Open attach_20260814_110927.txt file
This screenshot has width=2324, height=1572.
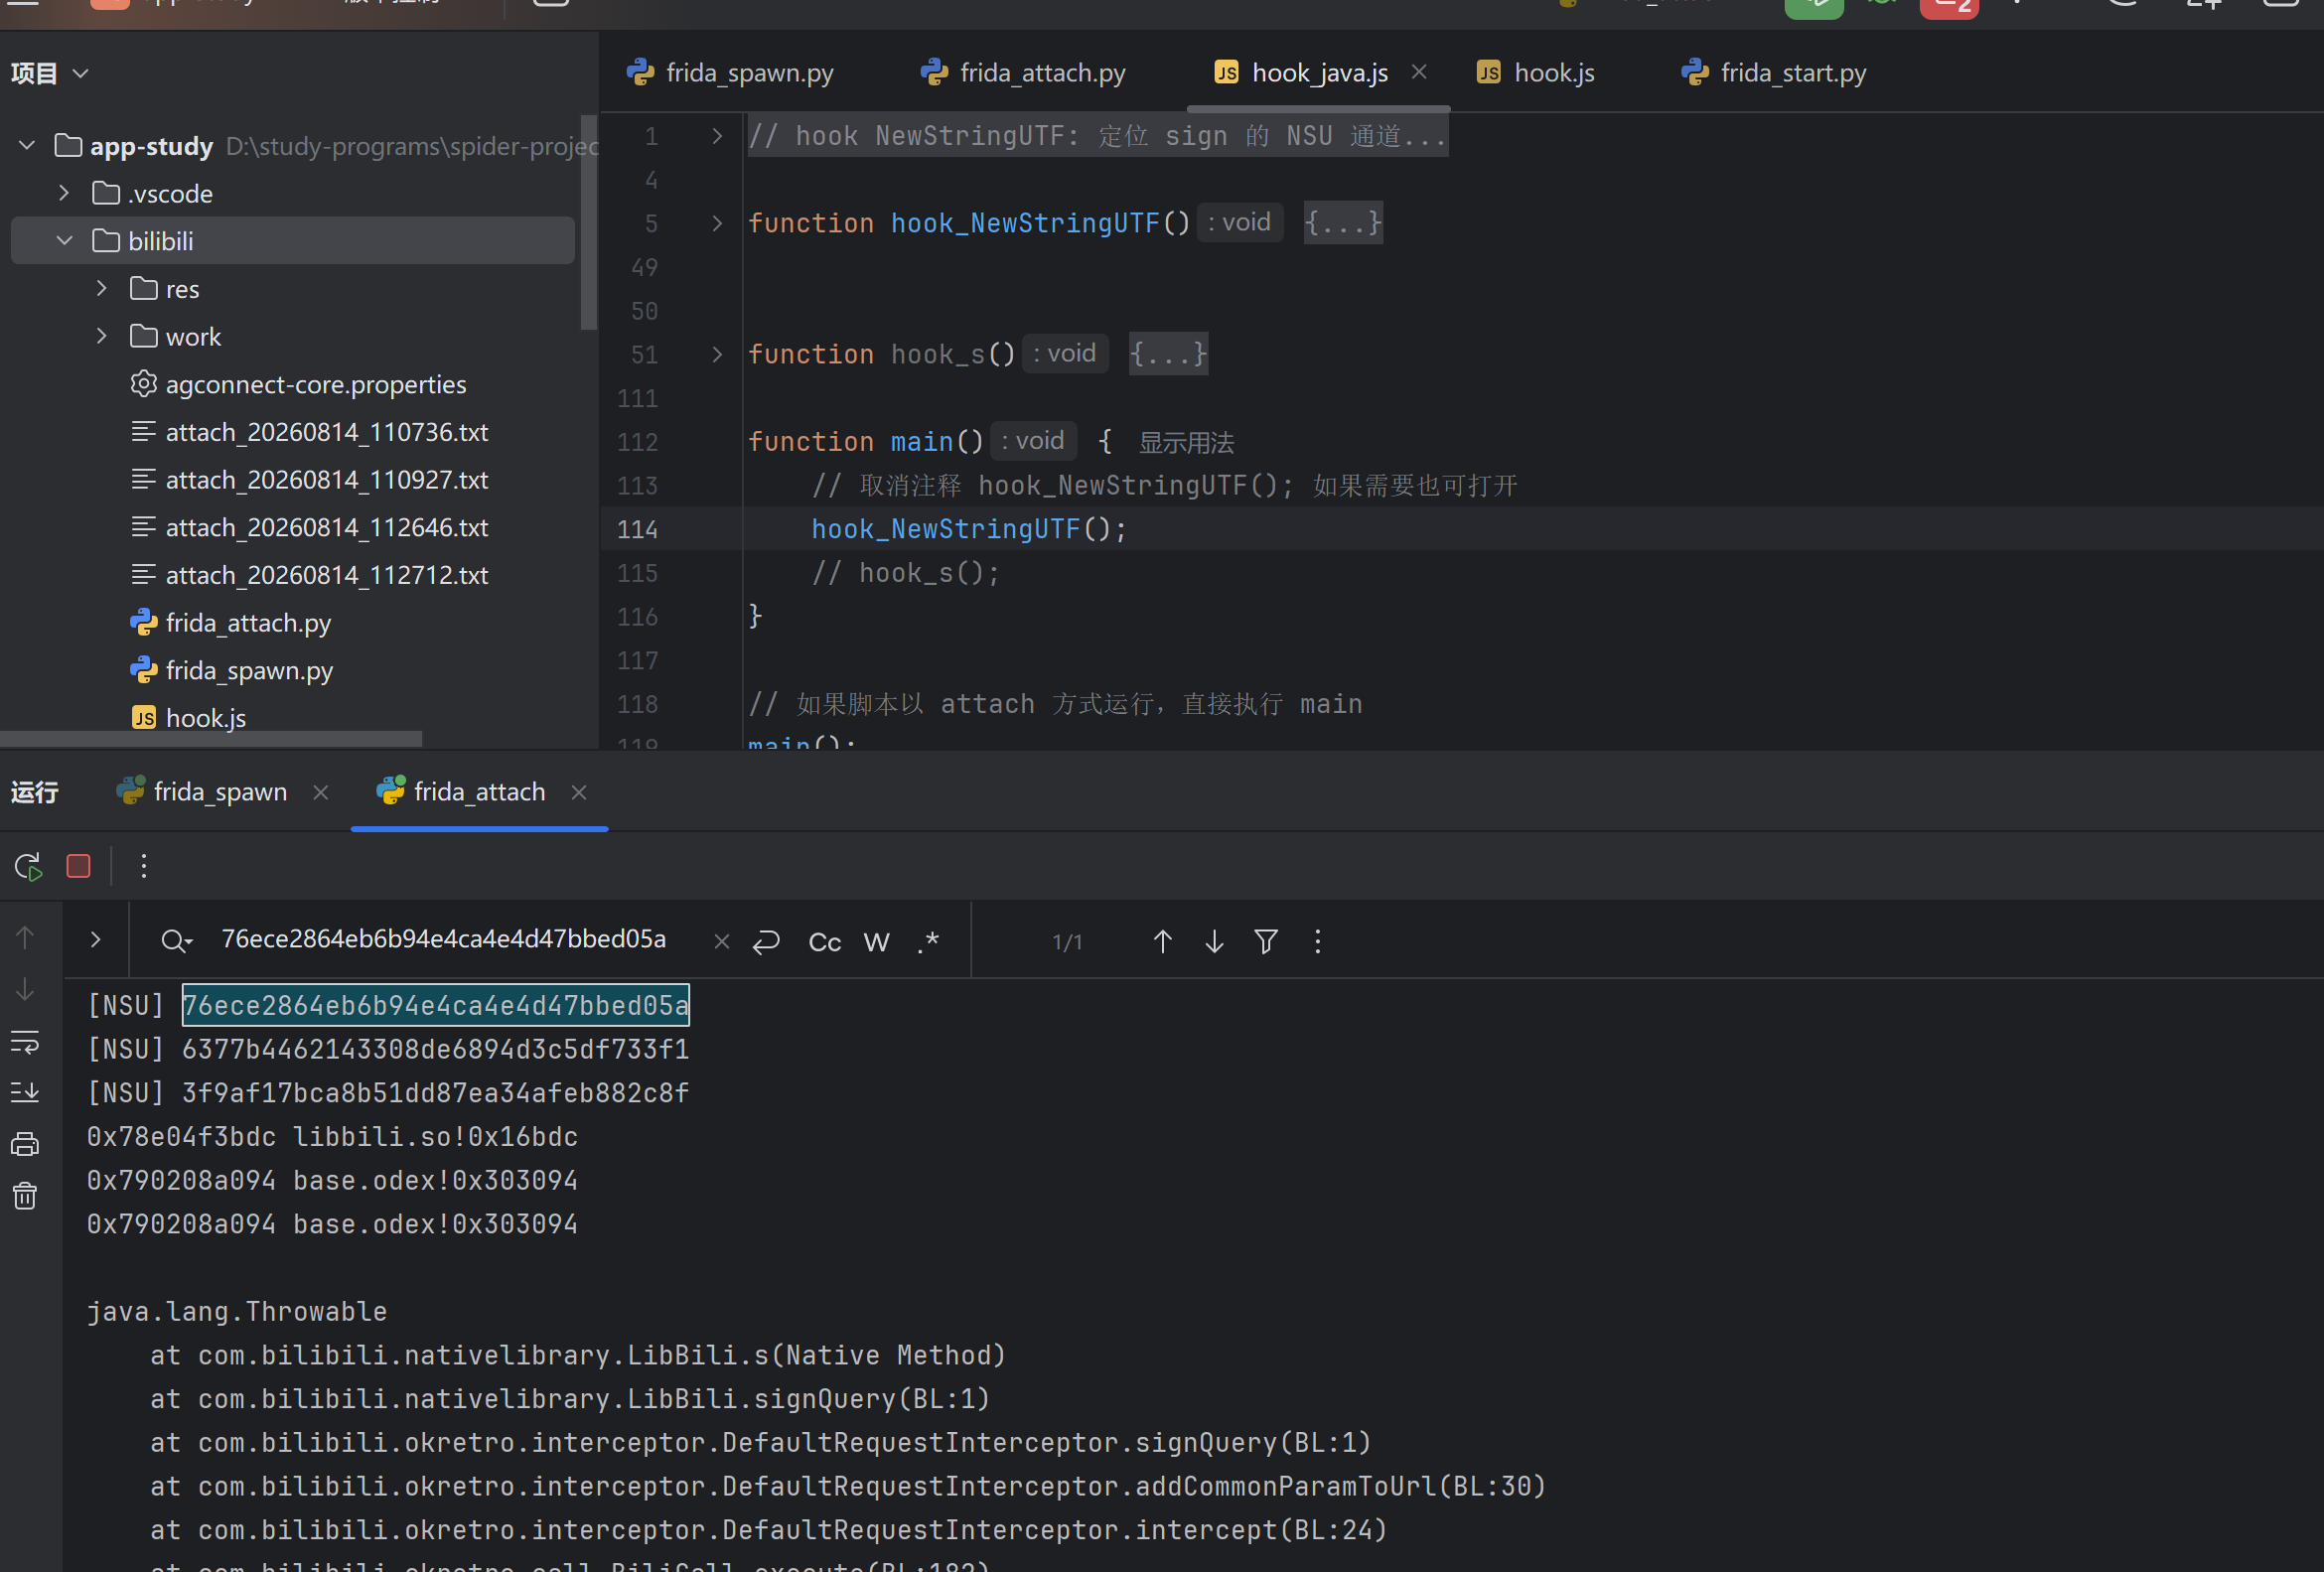pos(309,480)
